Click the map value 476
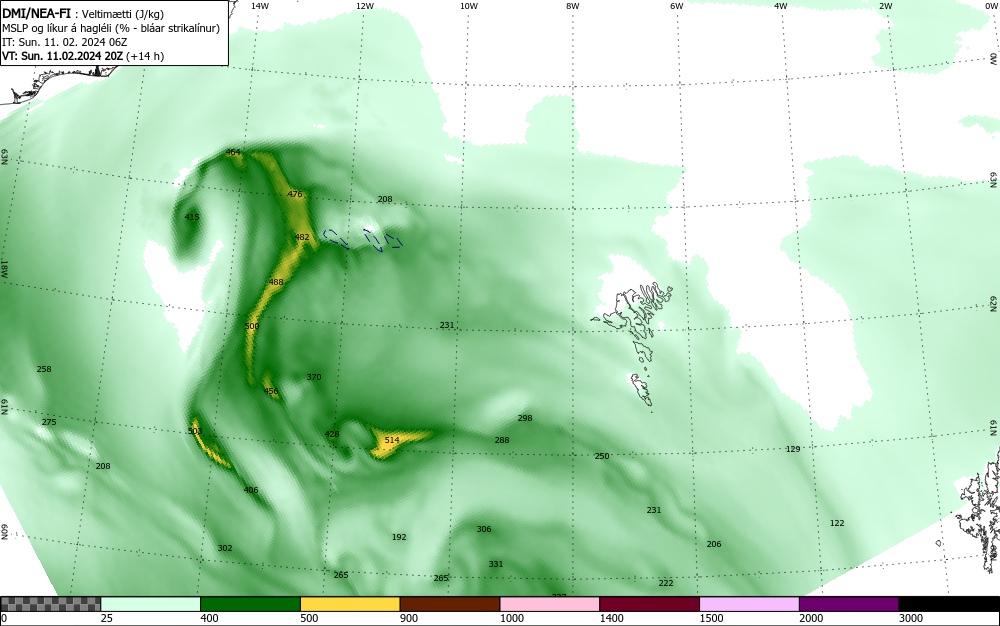 click(295, 194)
